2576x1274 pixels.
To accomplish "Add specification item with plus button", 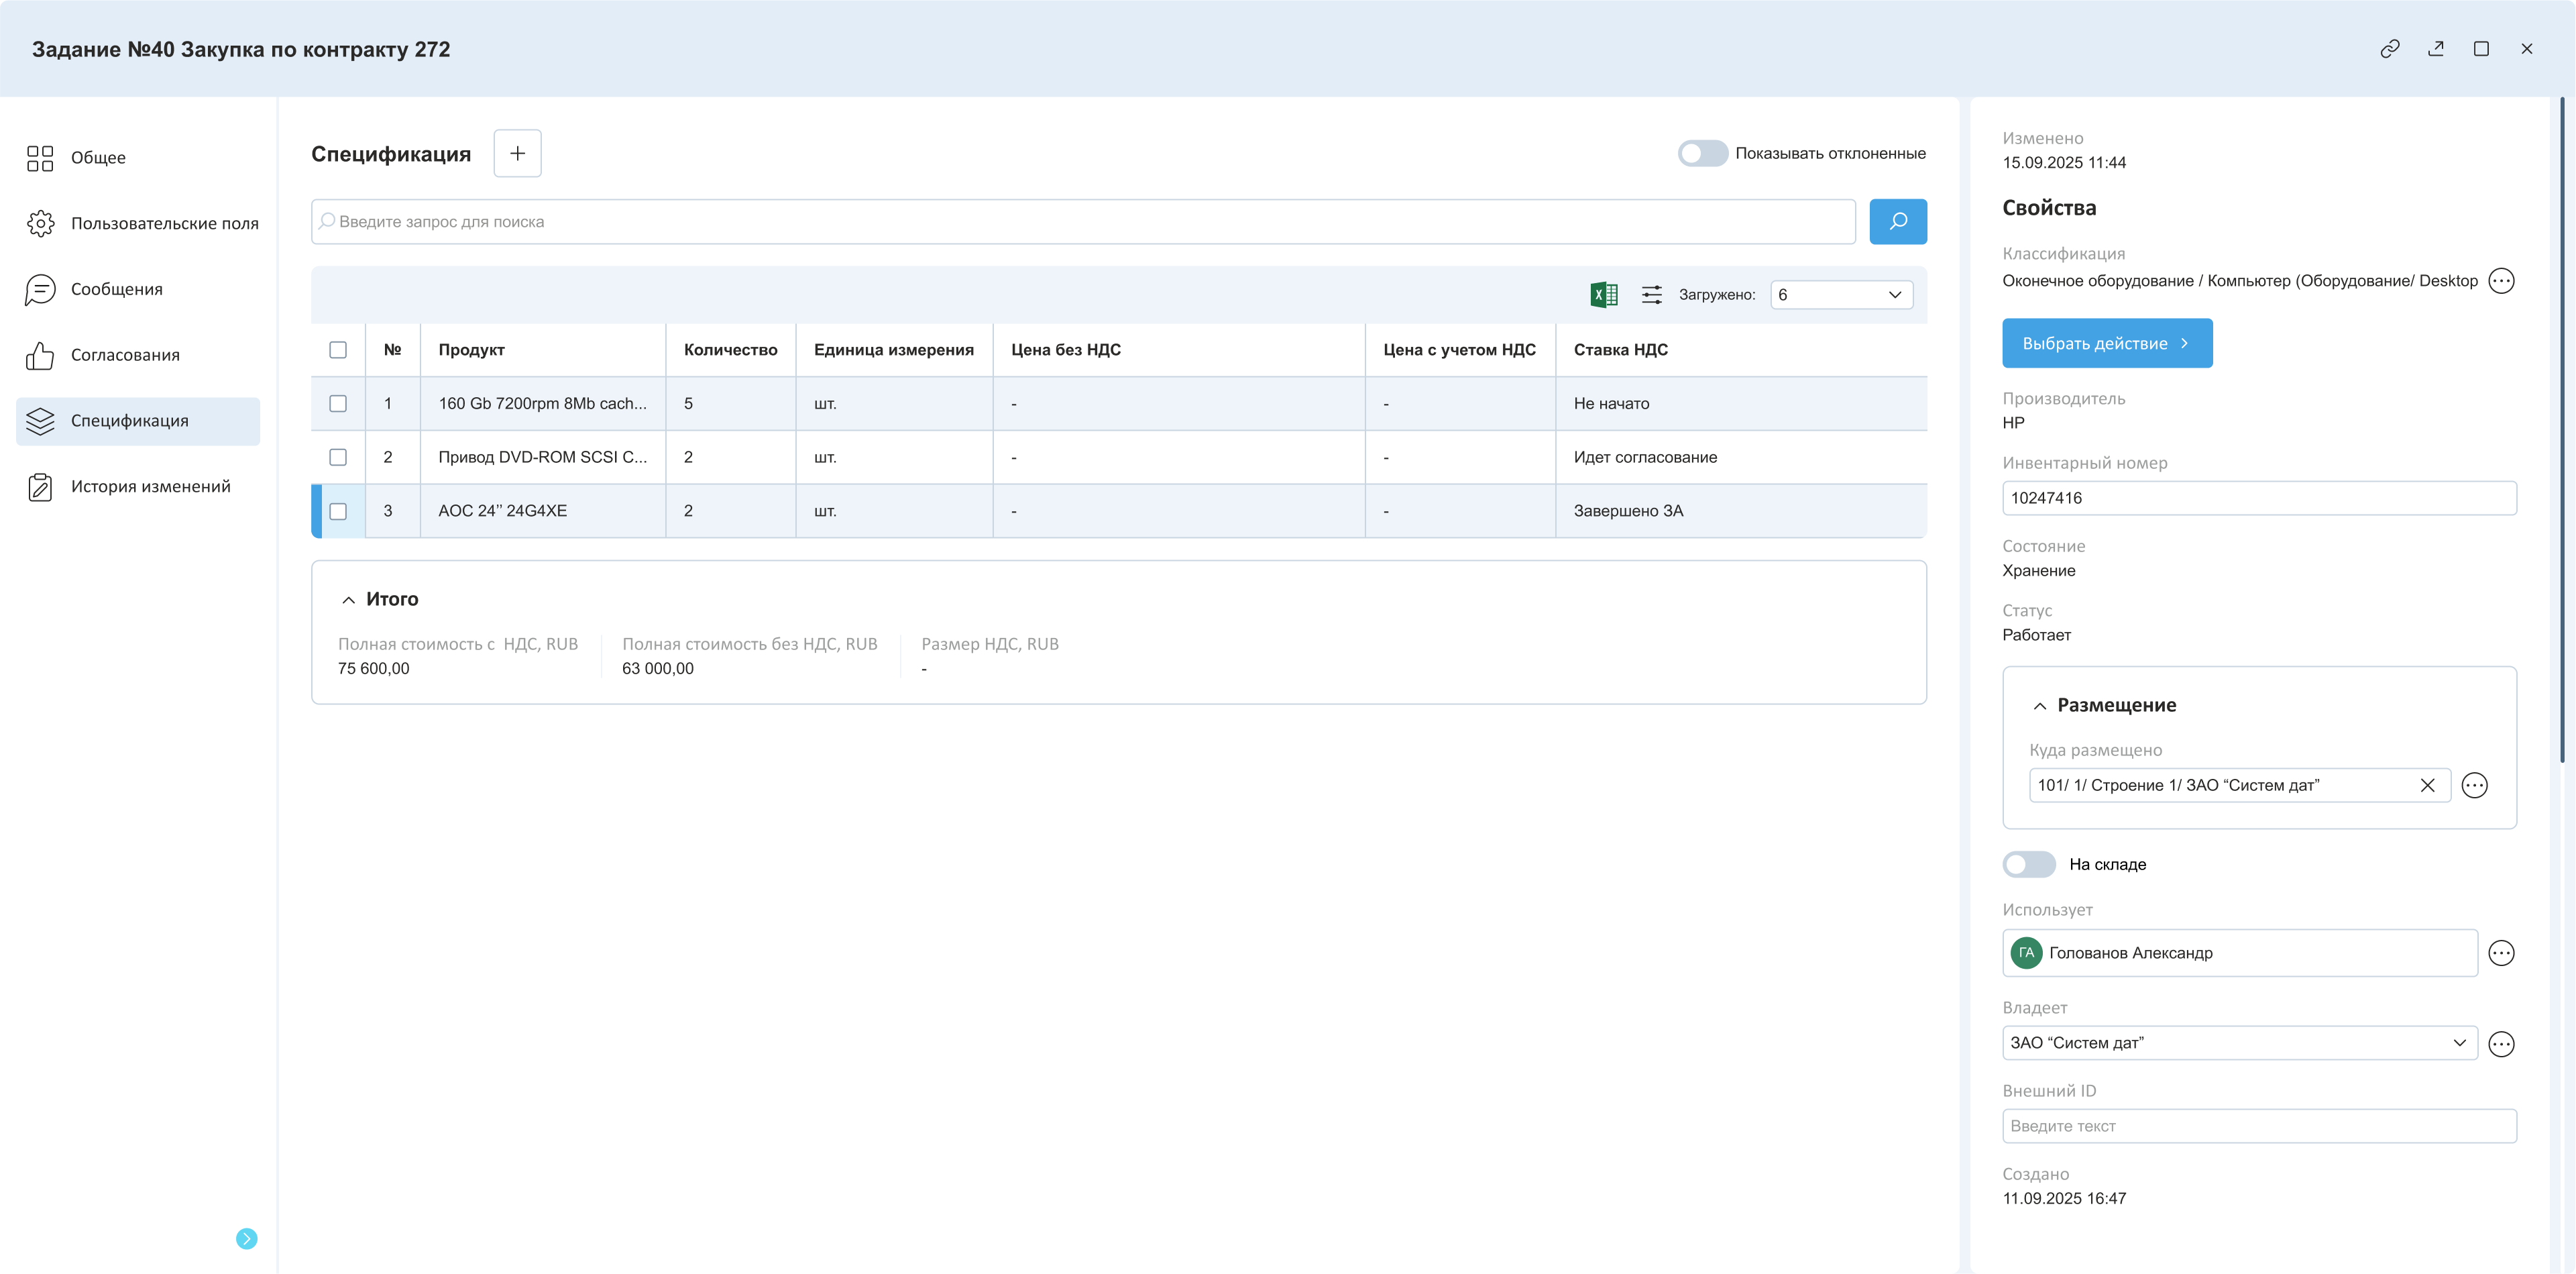I will coord(517,154).
